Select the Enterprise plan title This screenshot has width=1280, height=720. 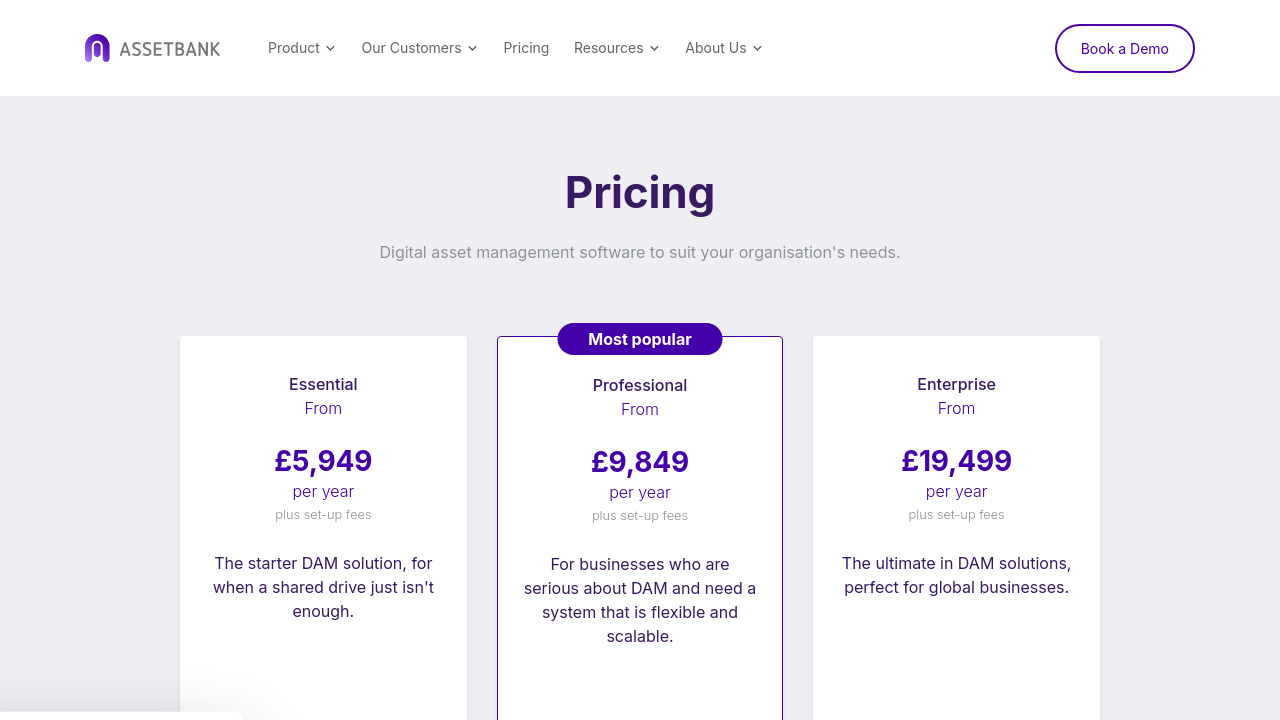point(956,384)
